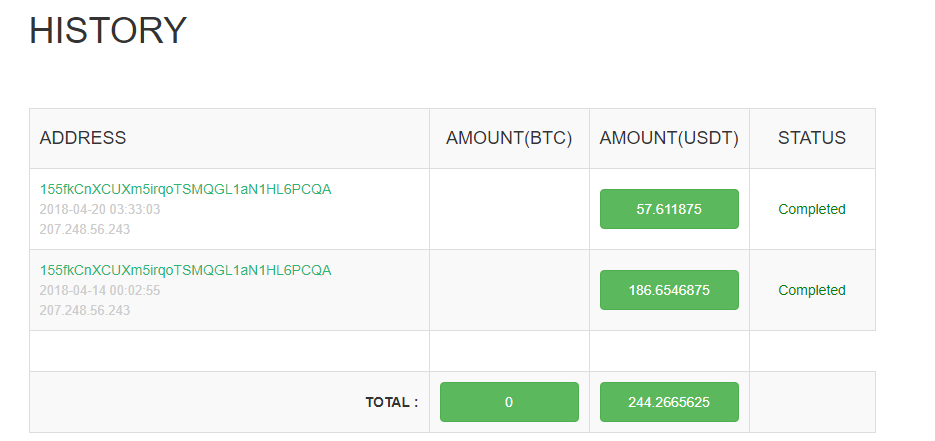Image resolution: width=935 pixels, height=441 pixels.
Task: Click Completed status in first row
Action: [812, 209]
